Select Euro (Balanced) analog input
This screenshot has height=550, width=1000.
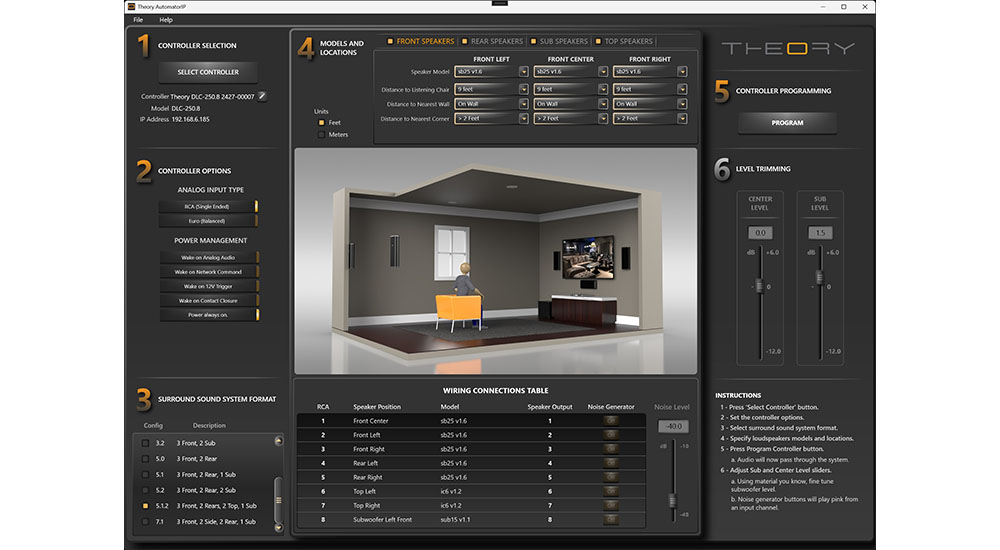[x=208, y=221]
